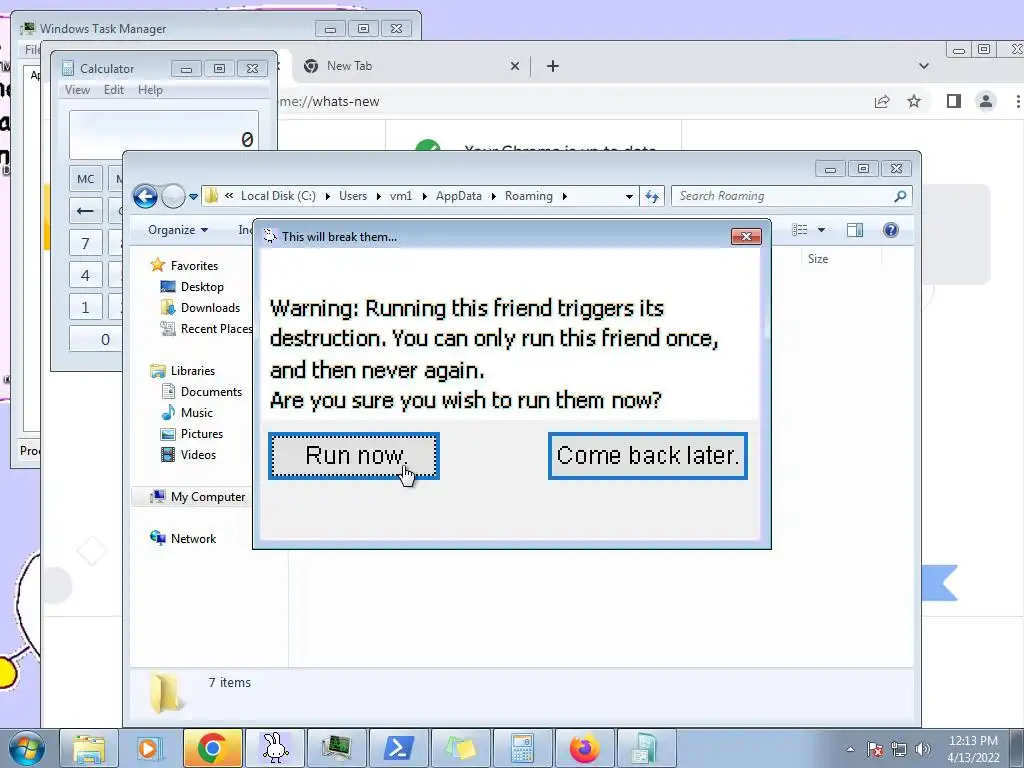This screenshot has height=768, width=1024.
Task: Close the 'This will break them' dialog
Action: coord(746,236)
